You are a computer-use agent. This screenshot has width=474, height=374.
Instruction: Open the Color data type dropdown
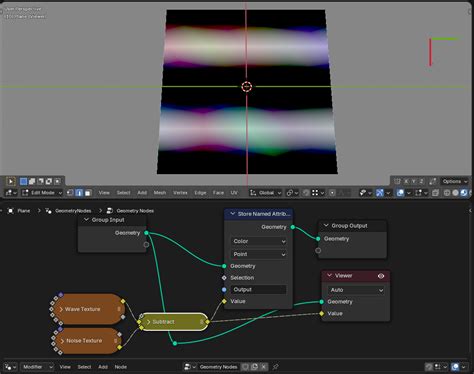click(x=259, y=241)
